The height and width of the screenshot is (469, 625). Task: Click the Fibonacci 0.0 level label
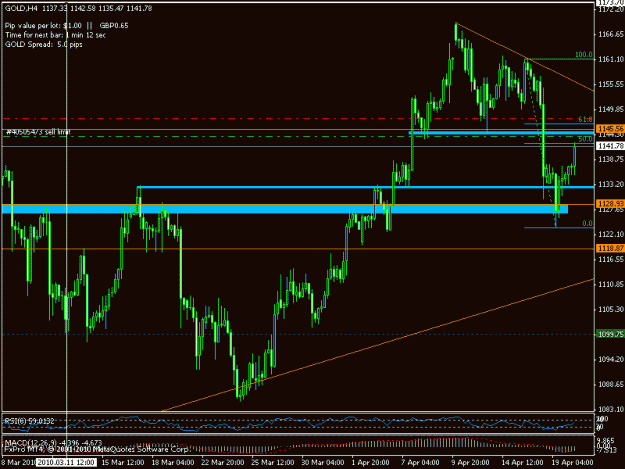587,224
